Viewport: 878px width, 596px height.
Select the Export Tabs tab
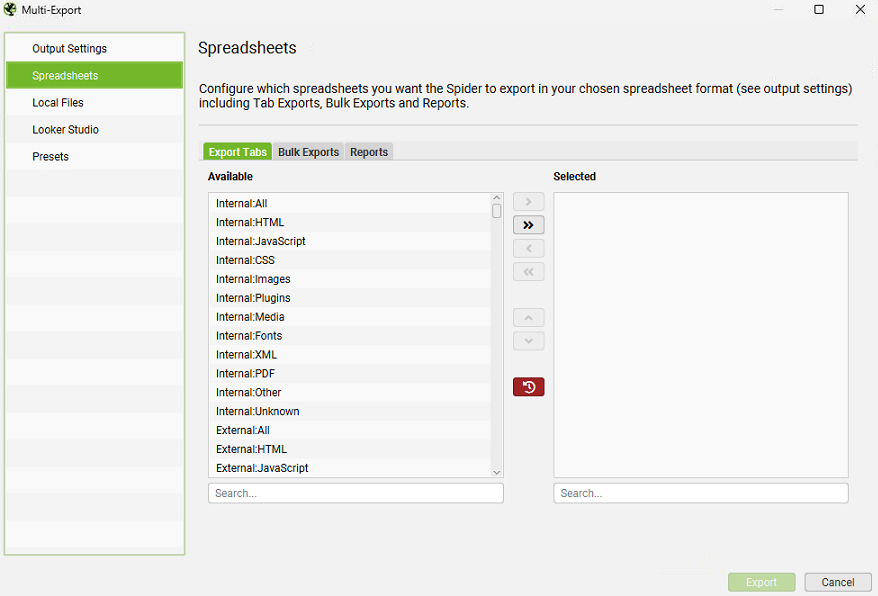pos(237,152)
